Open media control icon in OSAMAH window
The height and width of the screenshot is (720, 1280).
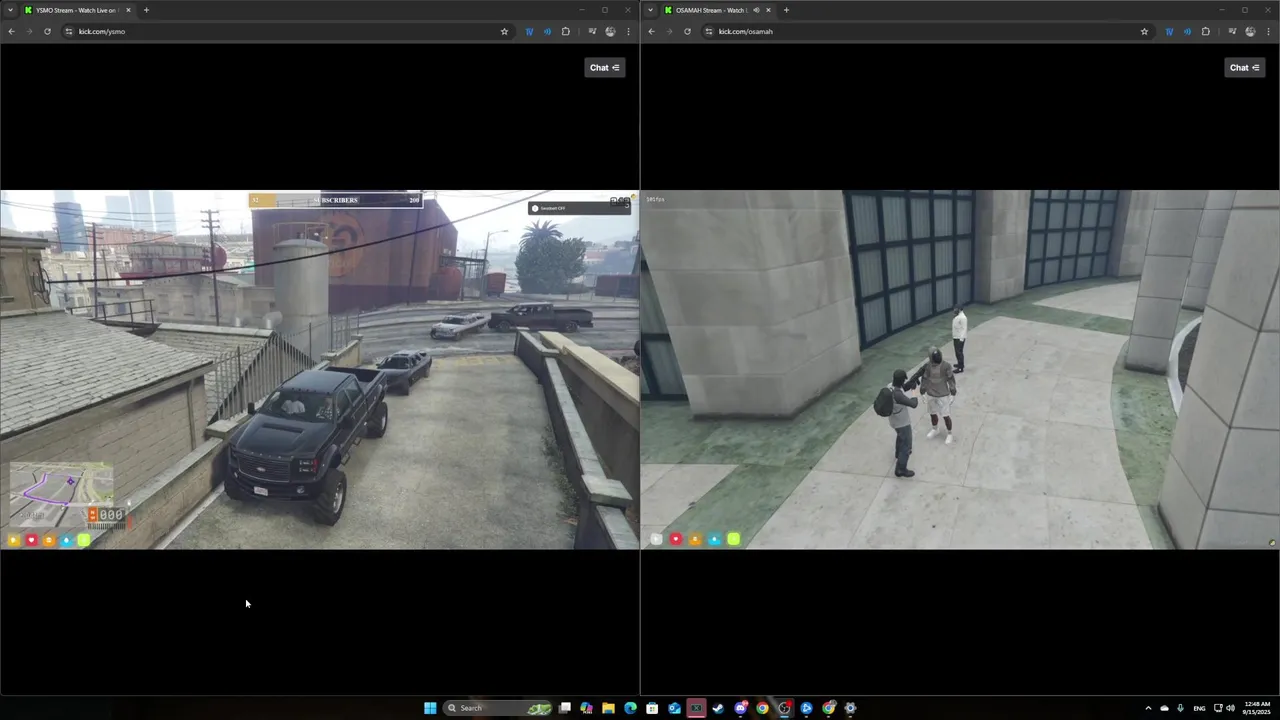[x=1232, y=31]
